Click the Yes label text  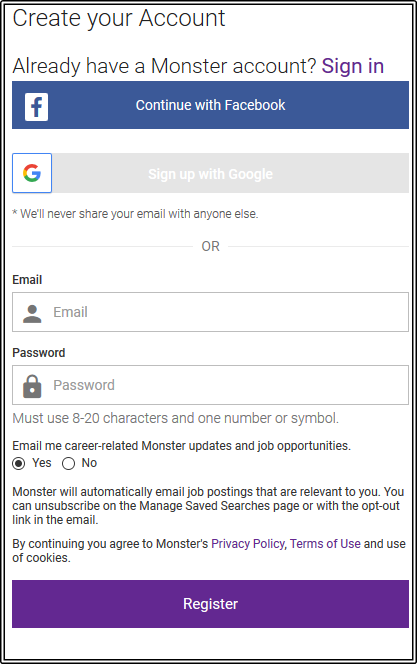tap(41, 463)
